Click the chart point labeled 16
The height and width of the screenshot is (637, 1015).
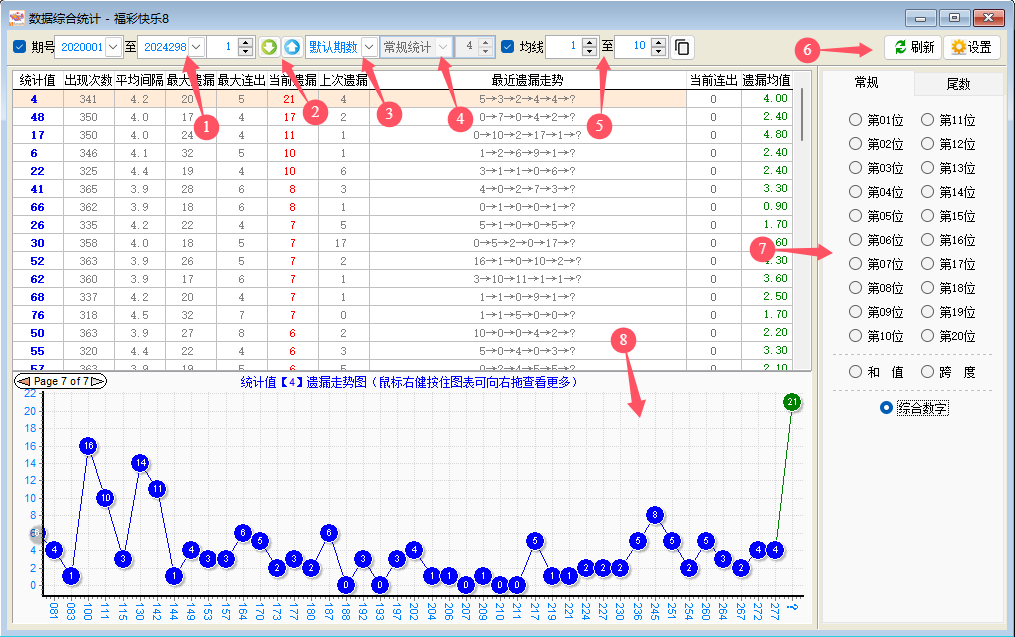click(x=88, y=445)
